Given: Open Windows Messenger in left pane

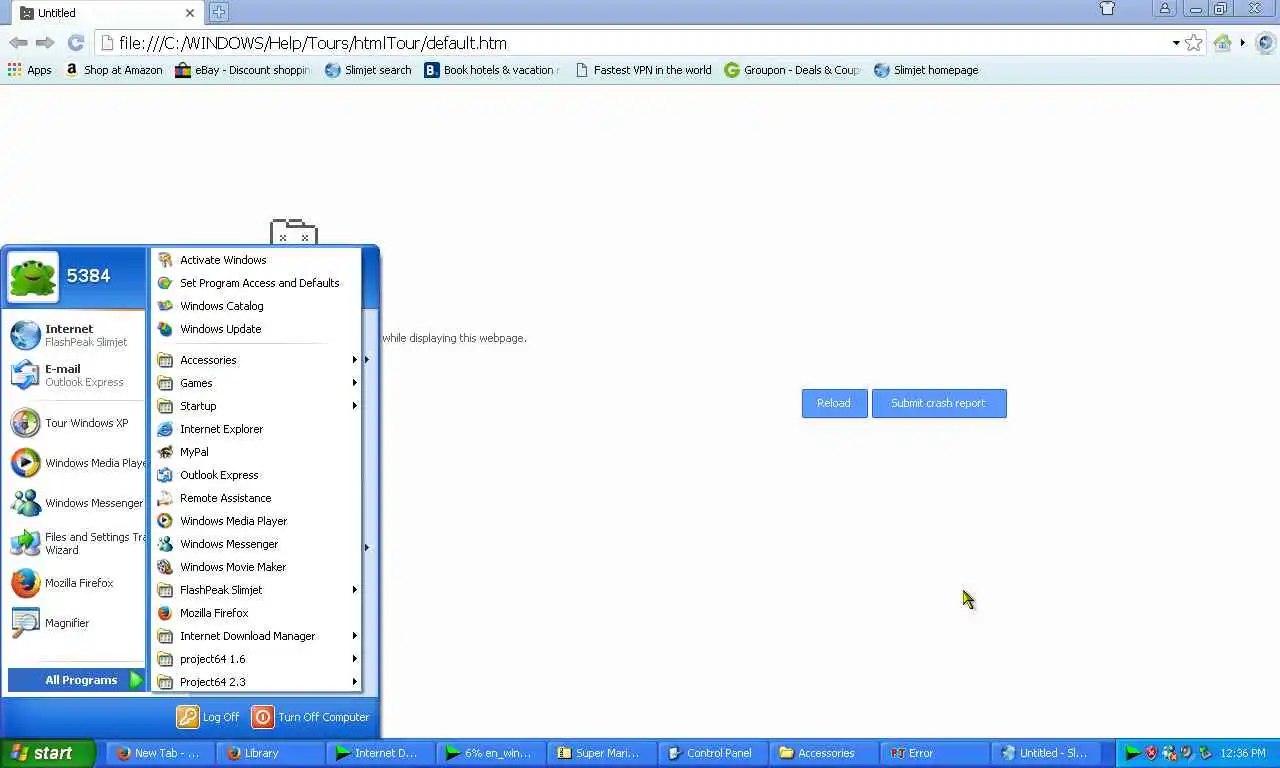Looking at the screenshot, I should [x=76, y=503].
